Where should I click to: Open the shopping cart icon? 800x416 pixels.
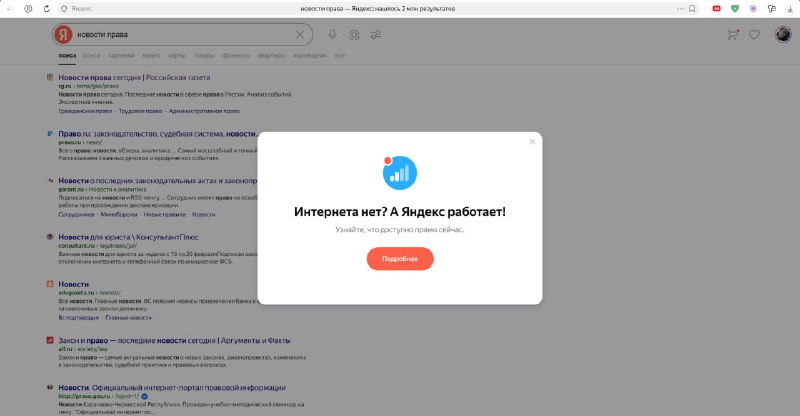[733, 35]
